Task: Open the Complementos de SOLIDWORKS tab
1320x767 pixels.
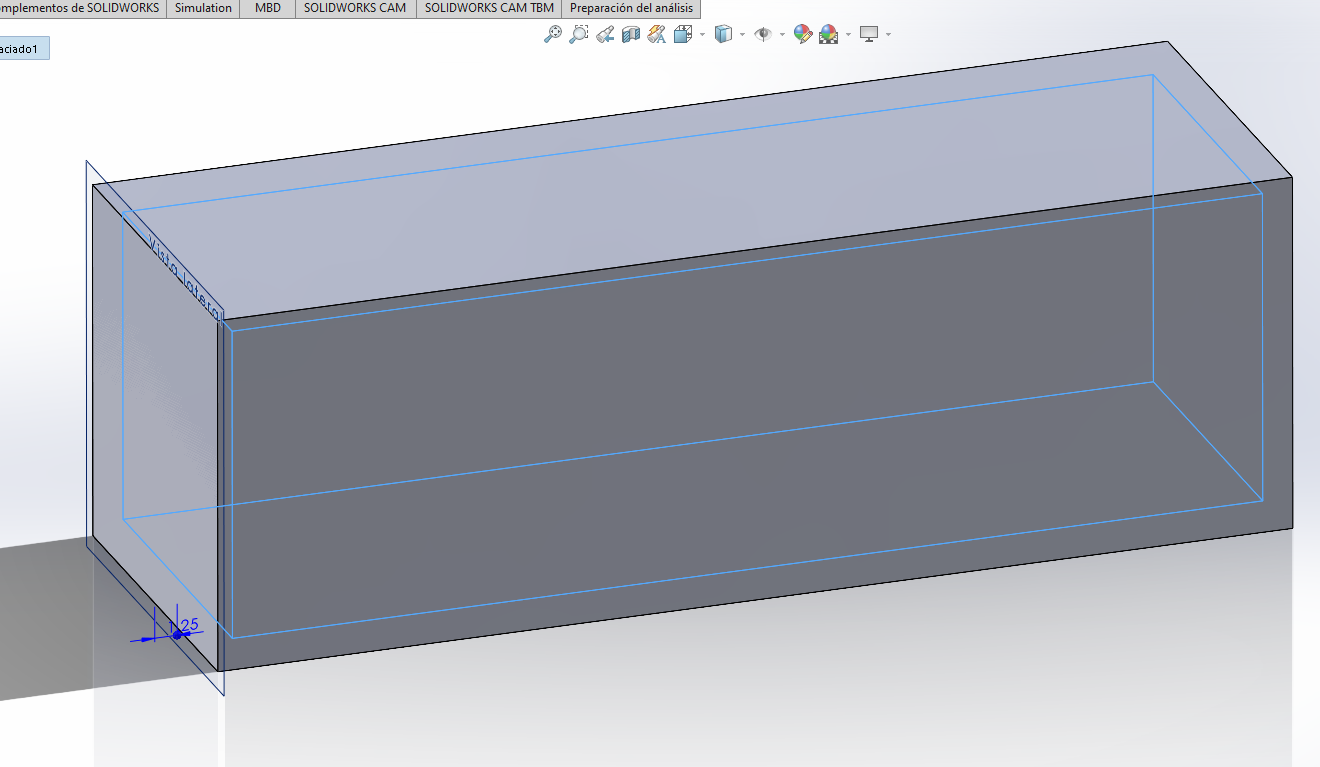Action: point(83,8)
